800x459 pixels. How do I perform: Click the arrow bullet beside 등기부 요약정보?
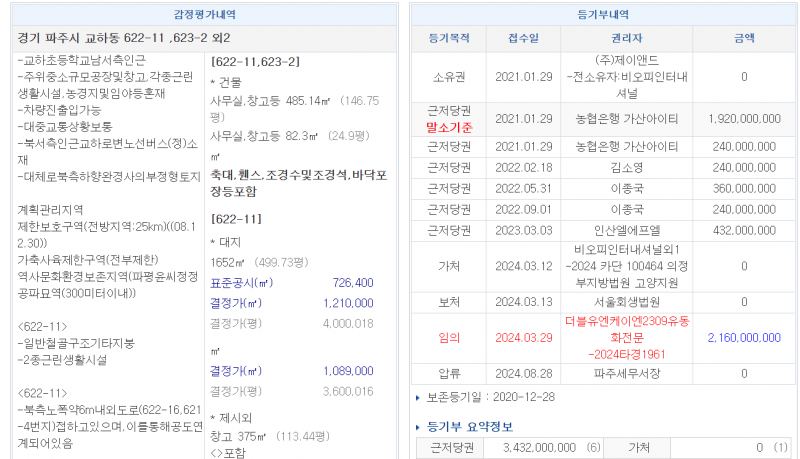coord(418,427)
